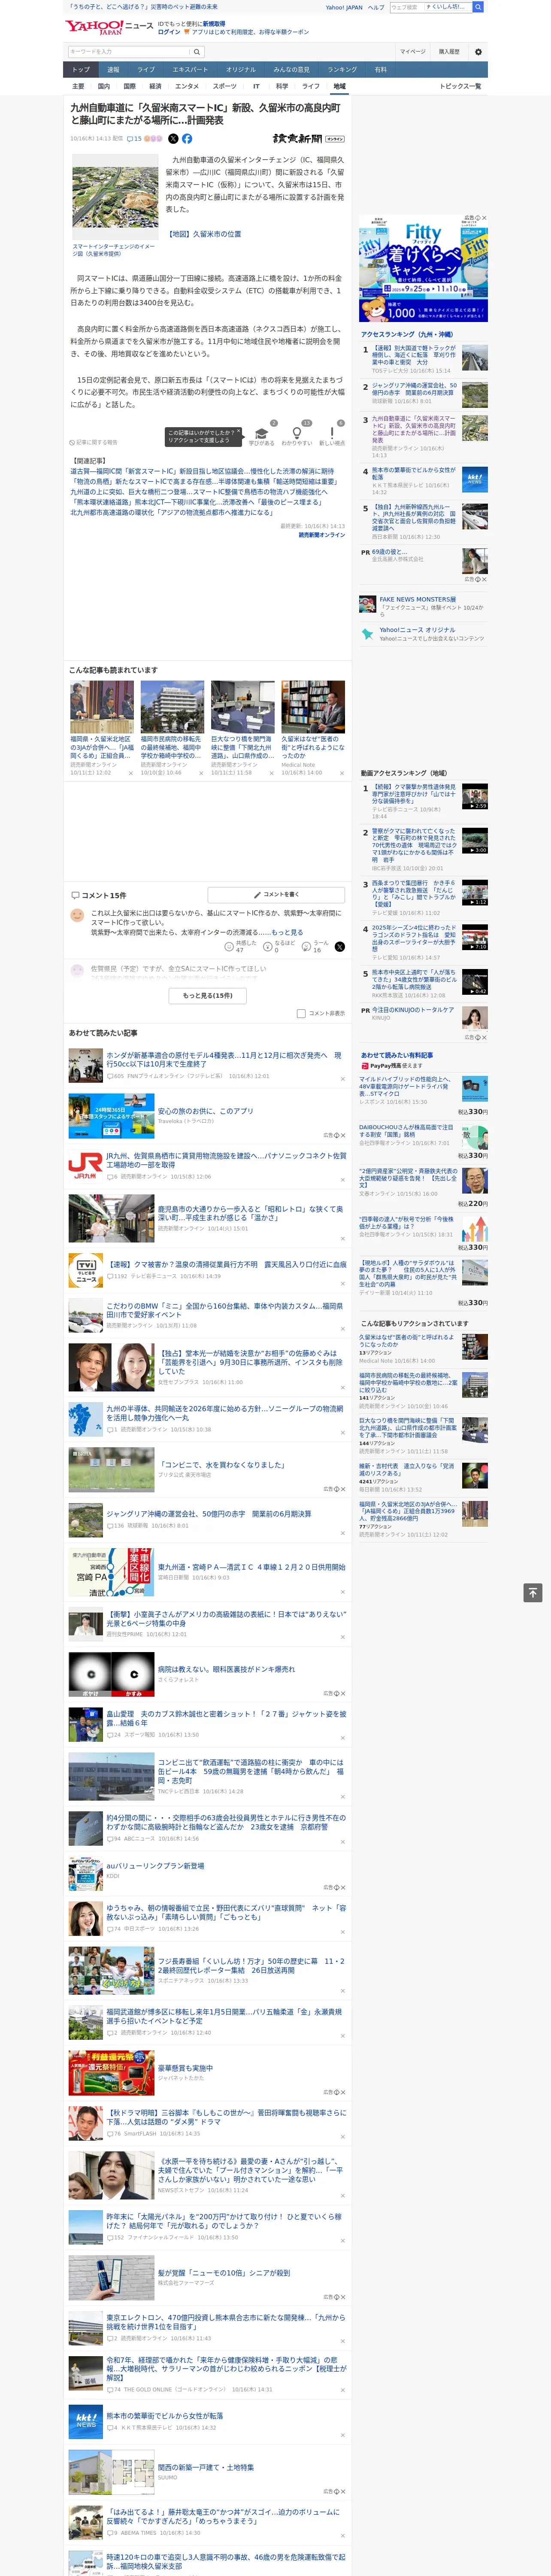Close the Fitty advertisement with X icon
Screen dimensions: 551x2576
pyautogui.click(x=485, y=218)
